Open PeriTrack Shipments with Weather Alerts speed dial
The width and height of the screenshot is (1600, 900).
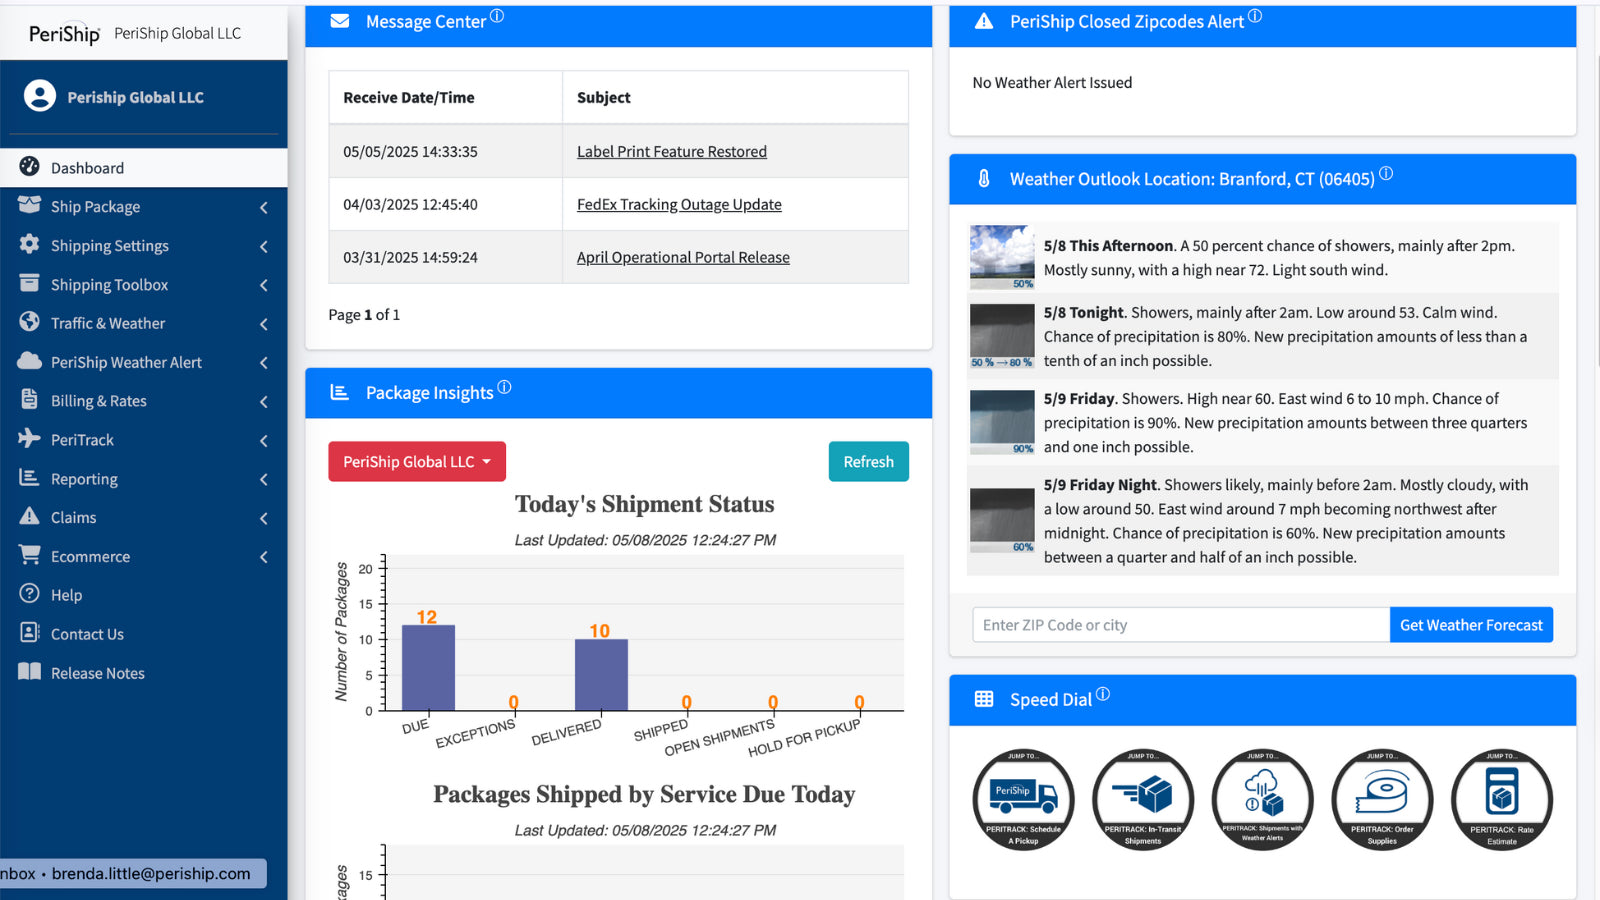point(1262,800)
